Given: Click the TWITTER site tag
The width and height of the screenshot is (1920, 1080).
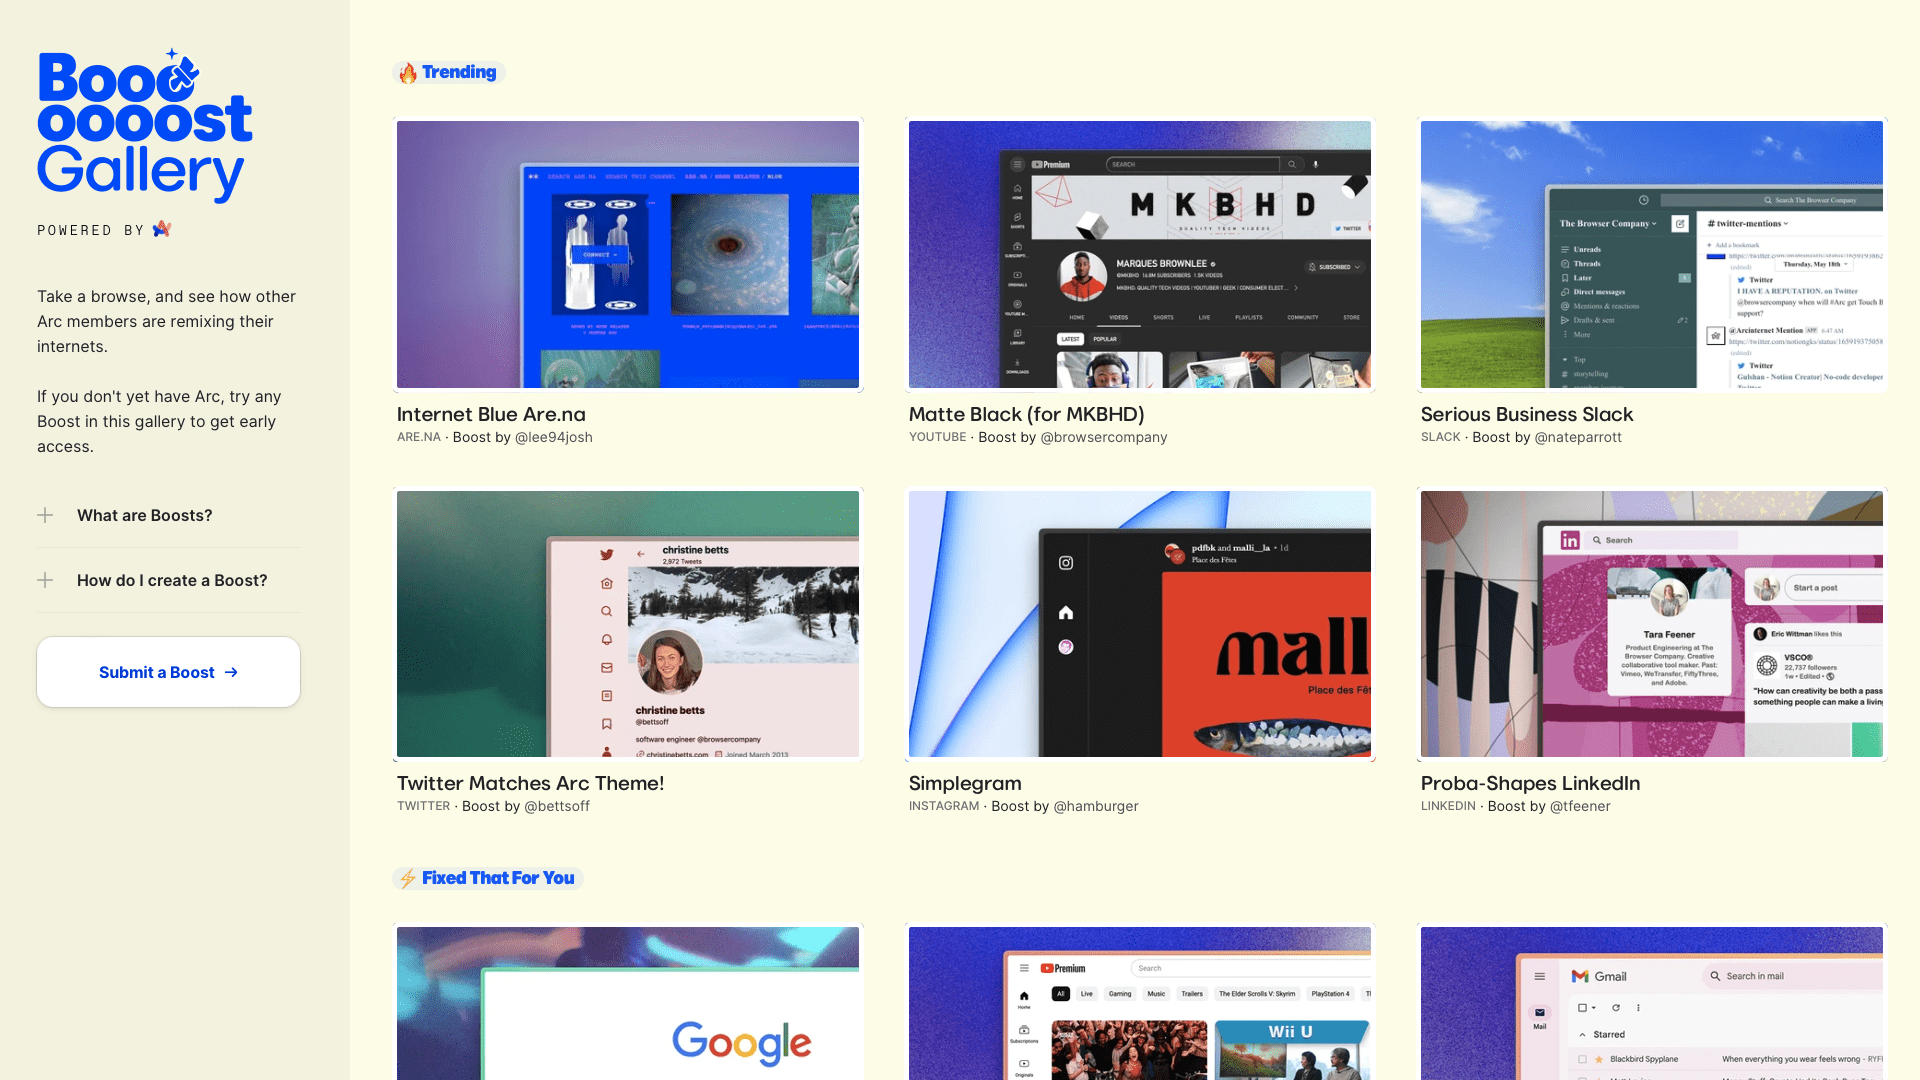Looking at the screenshot, I should pos(424,806).
